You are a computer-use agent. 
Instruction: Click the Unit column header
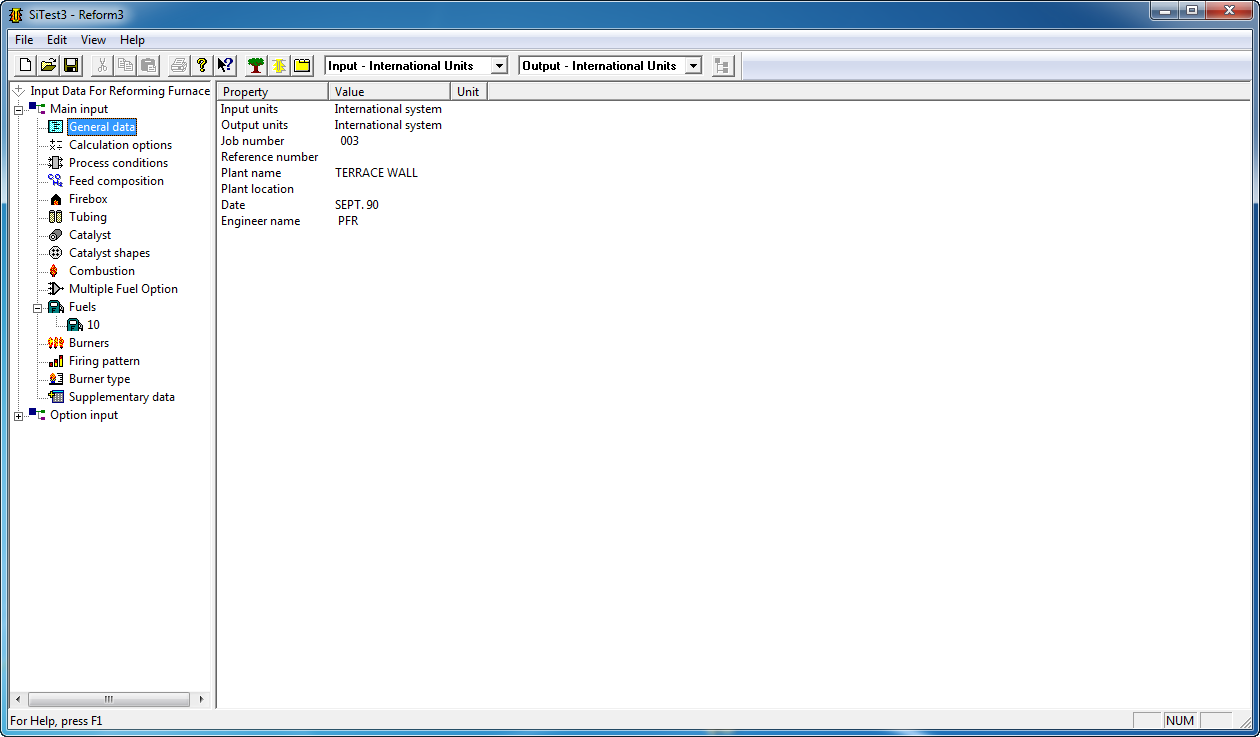click(469, 92)
